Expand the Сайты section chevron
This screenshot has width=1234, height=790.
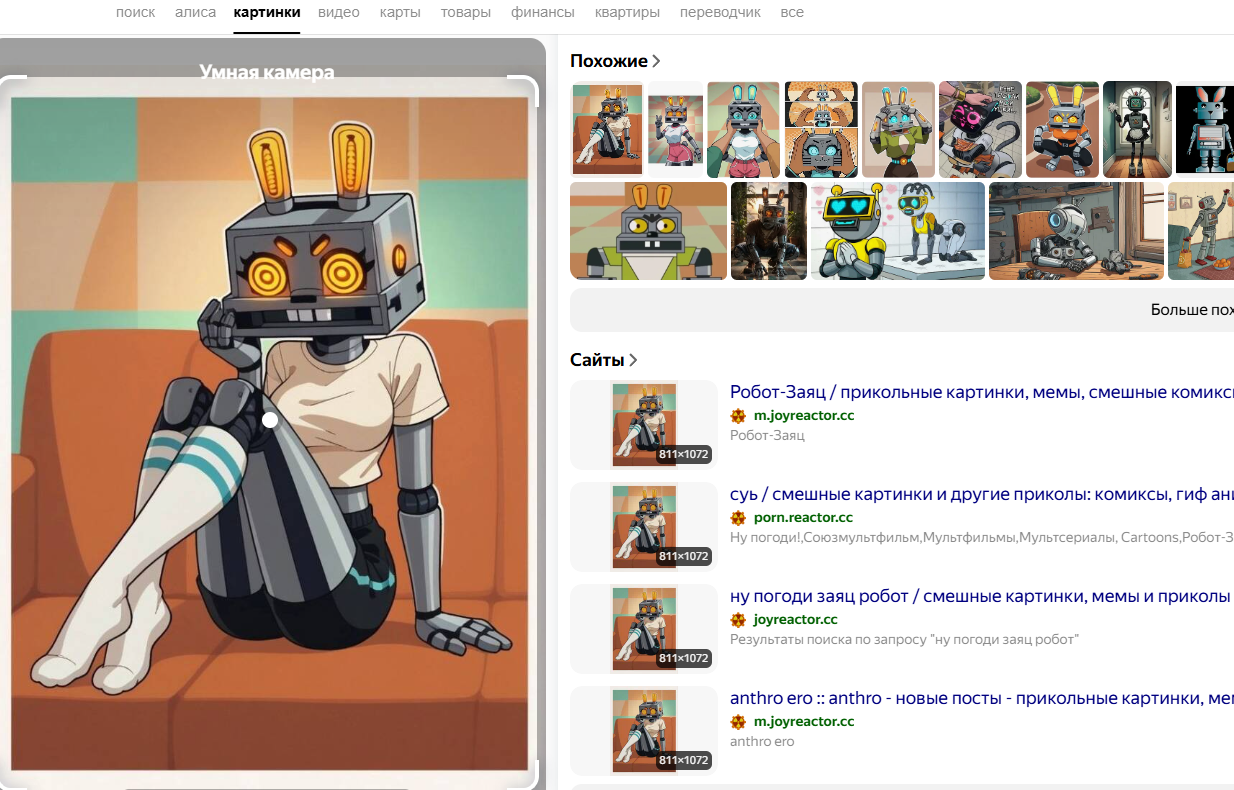pyautogui.click(x=633, y=360)
